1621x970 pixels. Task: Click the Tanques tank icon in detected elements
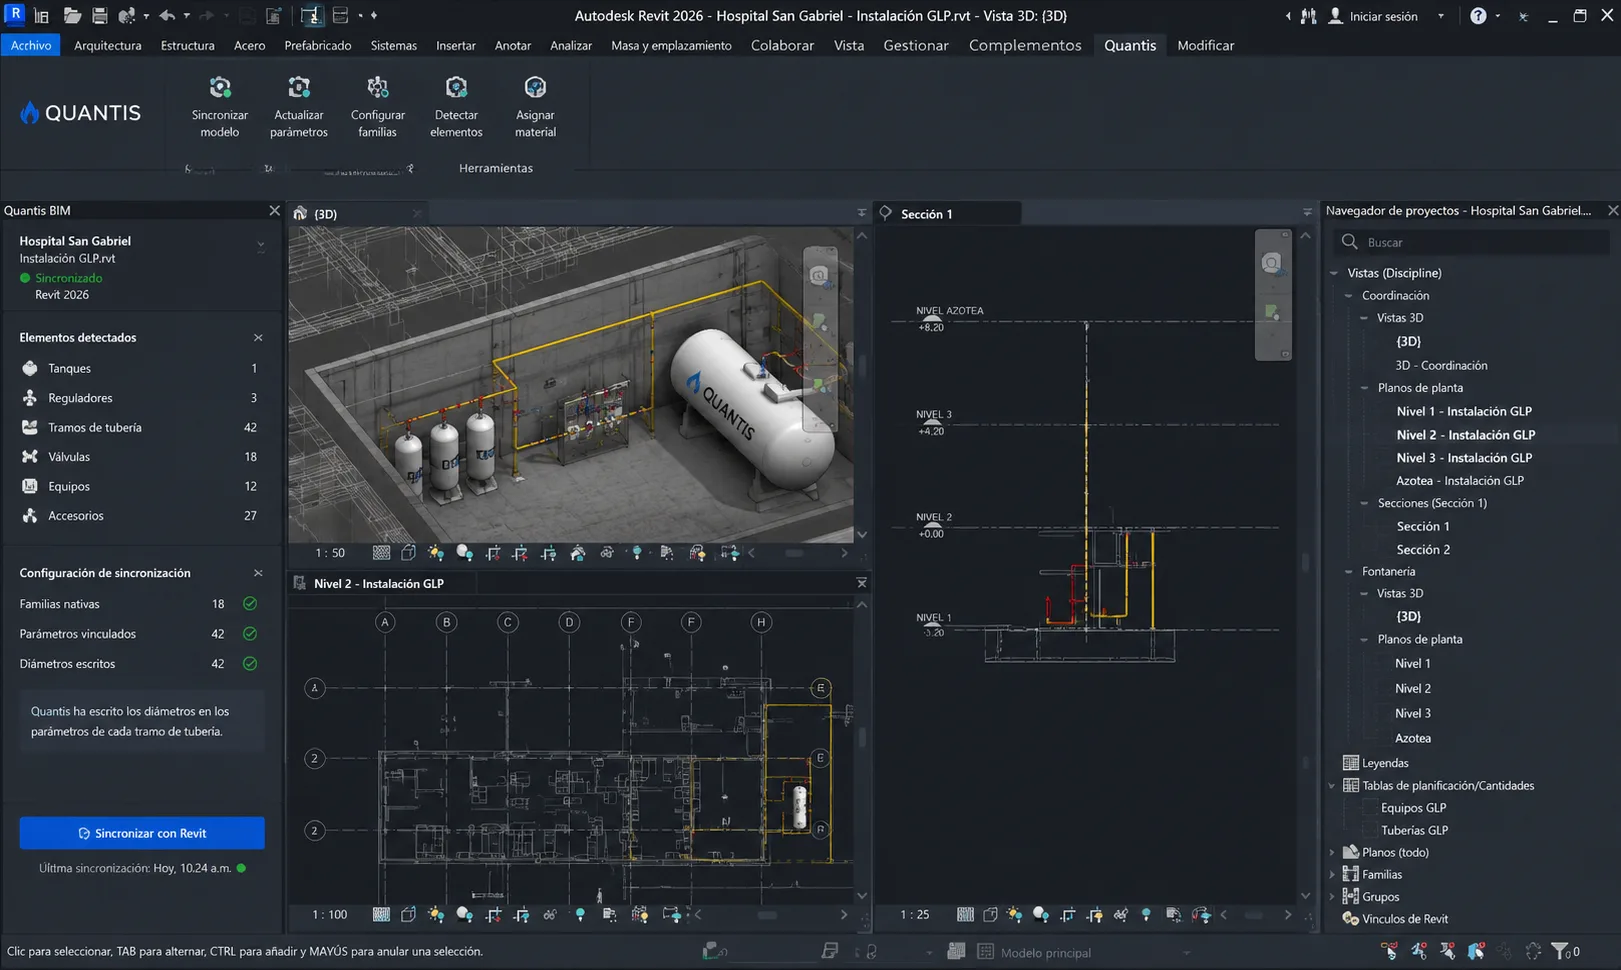(30, 368)
